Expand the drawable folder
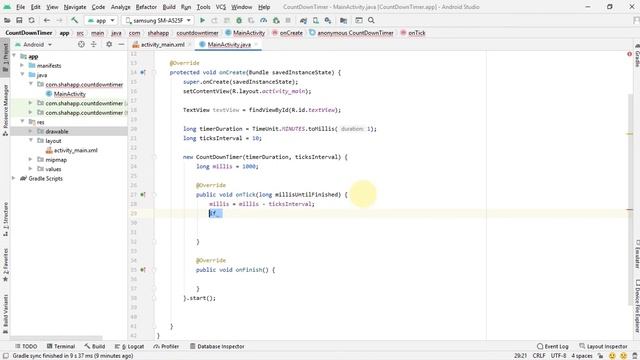This screenshot has width=640, height=360. click(31, 131)
